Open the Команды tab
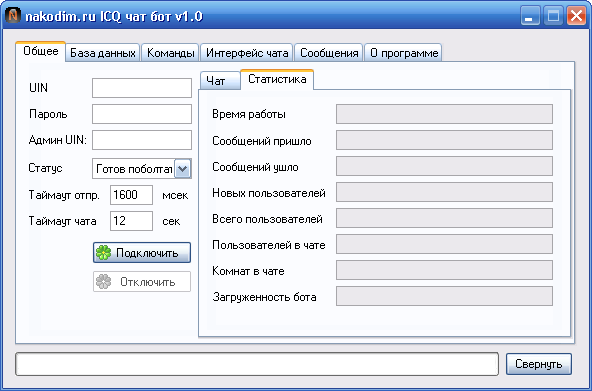The height and width of the screenshot is (391, 592). [171, 53]
